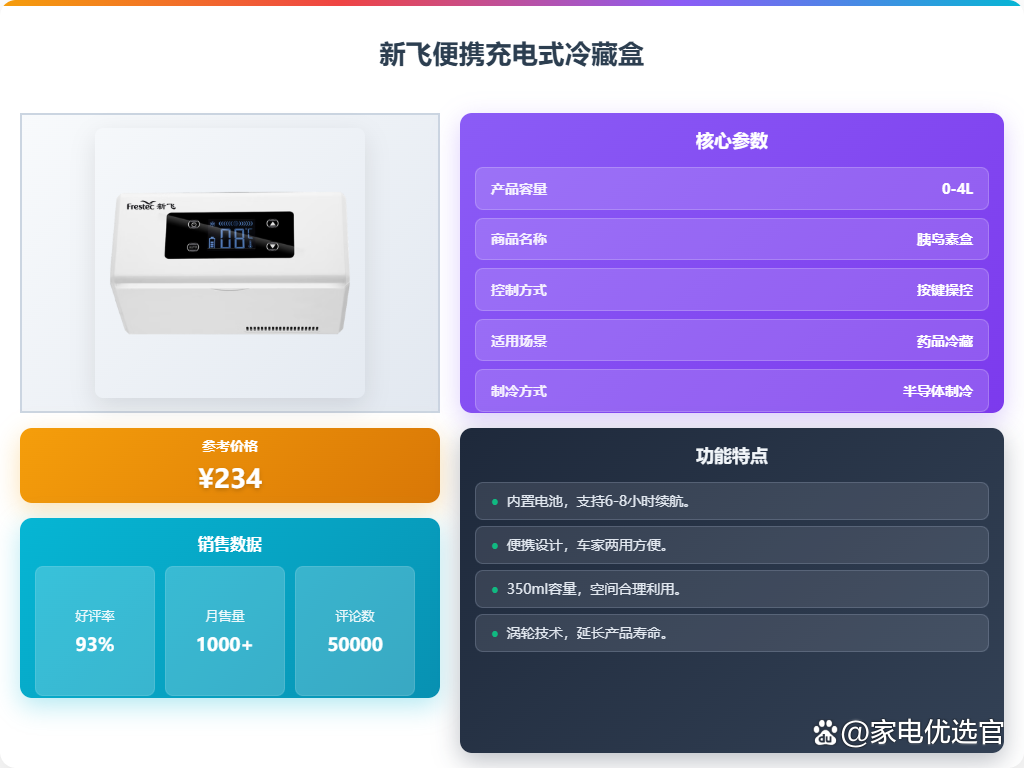The image size is (1024, 768).
Task: Click the 功能特点 section heading
Action: 731,456
